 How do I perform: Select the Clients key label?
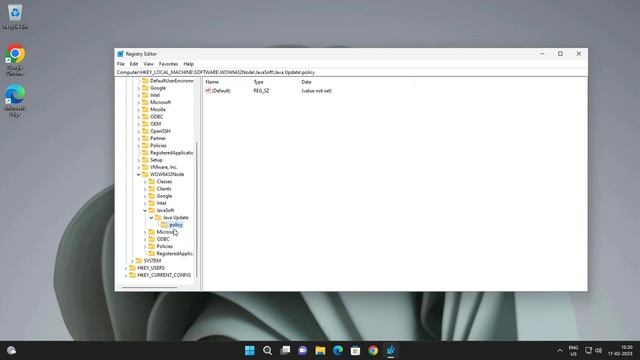[x=164, y=189]
